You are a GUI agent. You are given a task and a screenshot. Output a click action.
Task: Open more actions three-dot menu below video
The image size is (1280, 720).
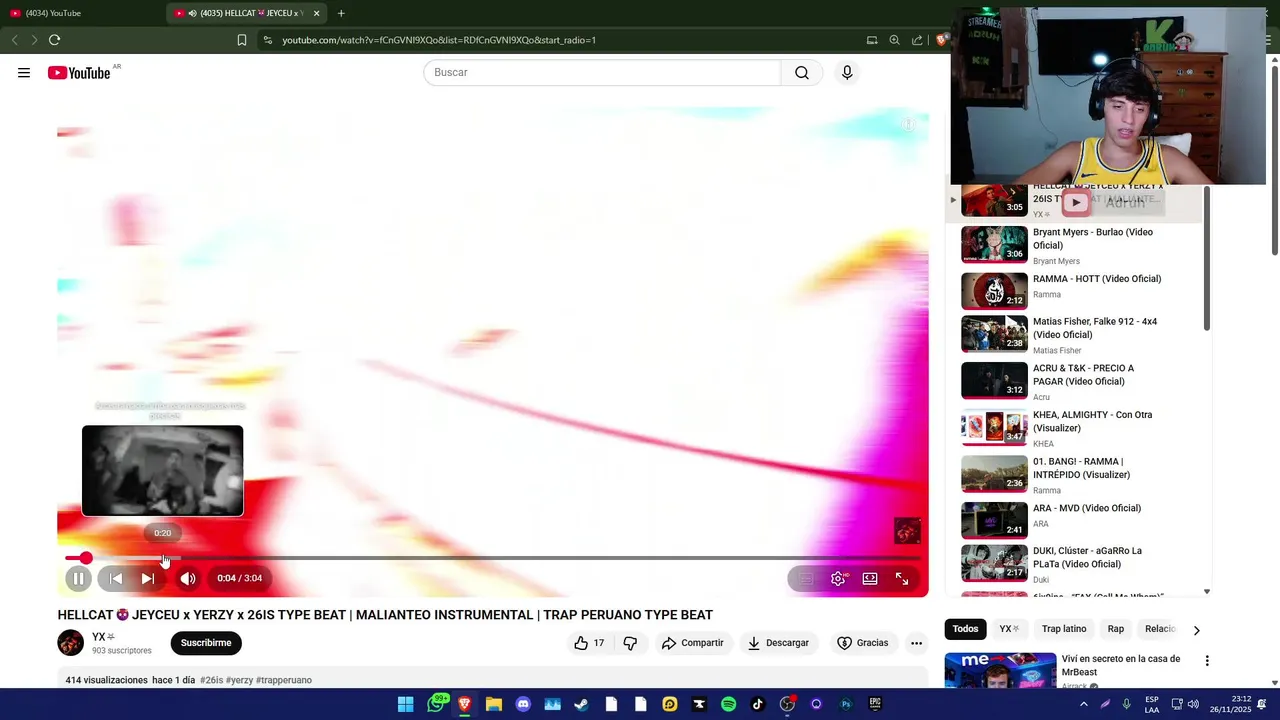coord(916,643)
